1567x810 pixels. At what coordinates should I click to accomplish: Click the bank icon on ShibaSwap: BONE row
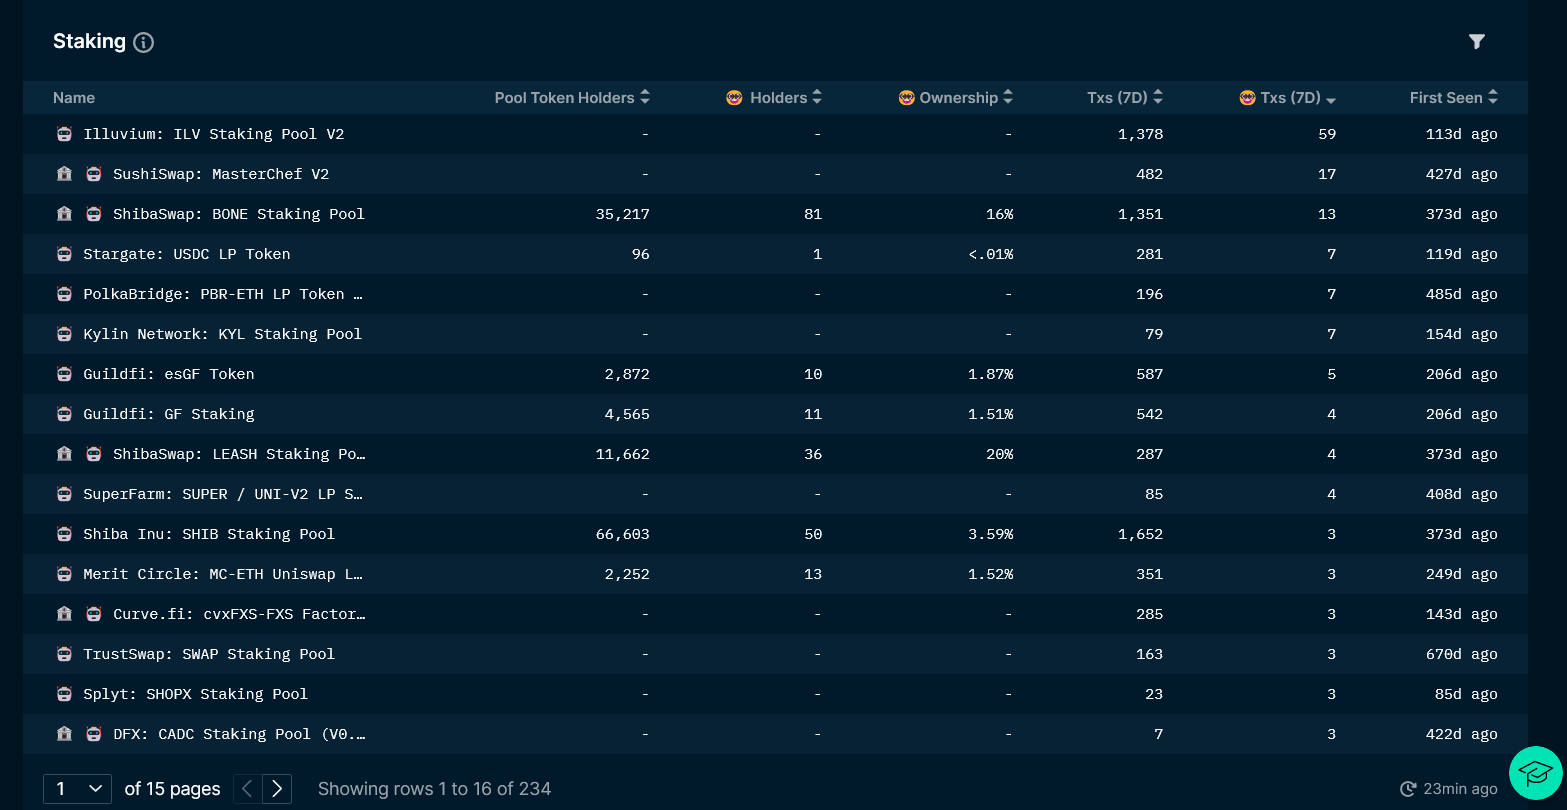[x=64, y=214]
